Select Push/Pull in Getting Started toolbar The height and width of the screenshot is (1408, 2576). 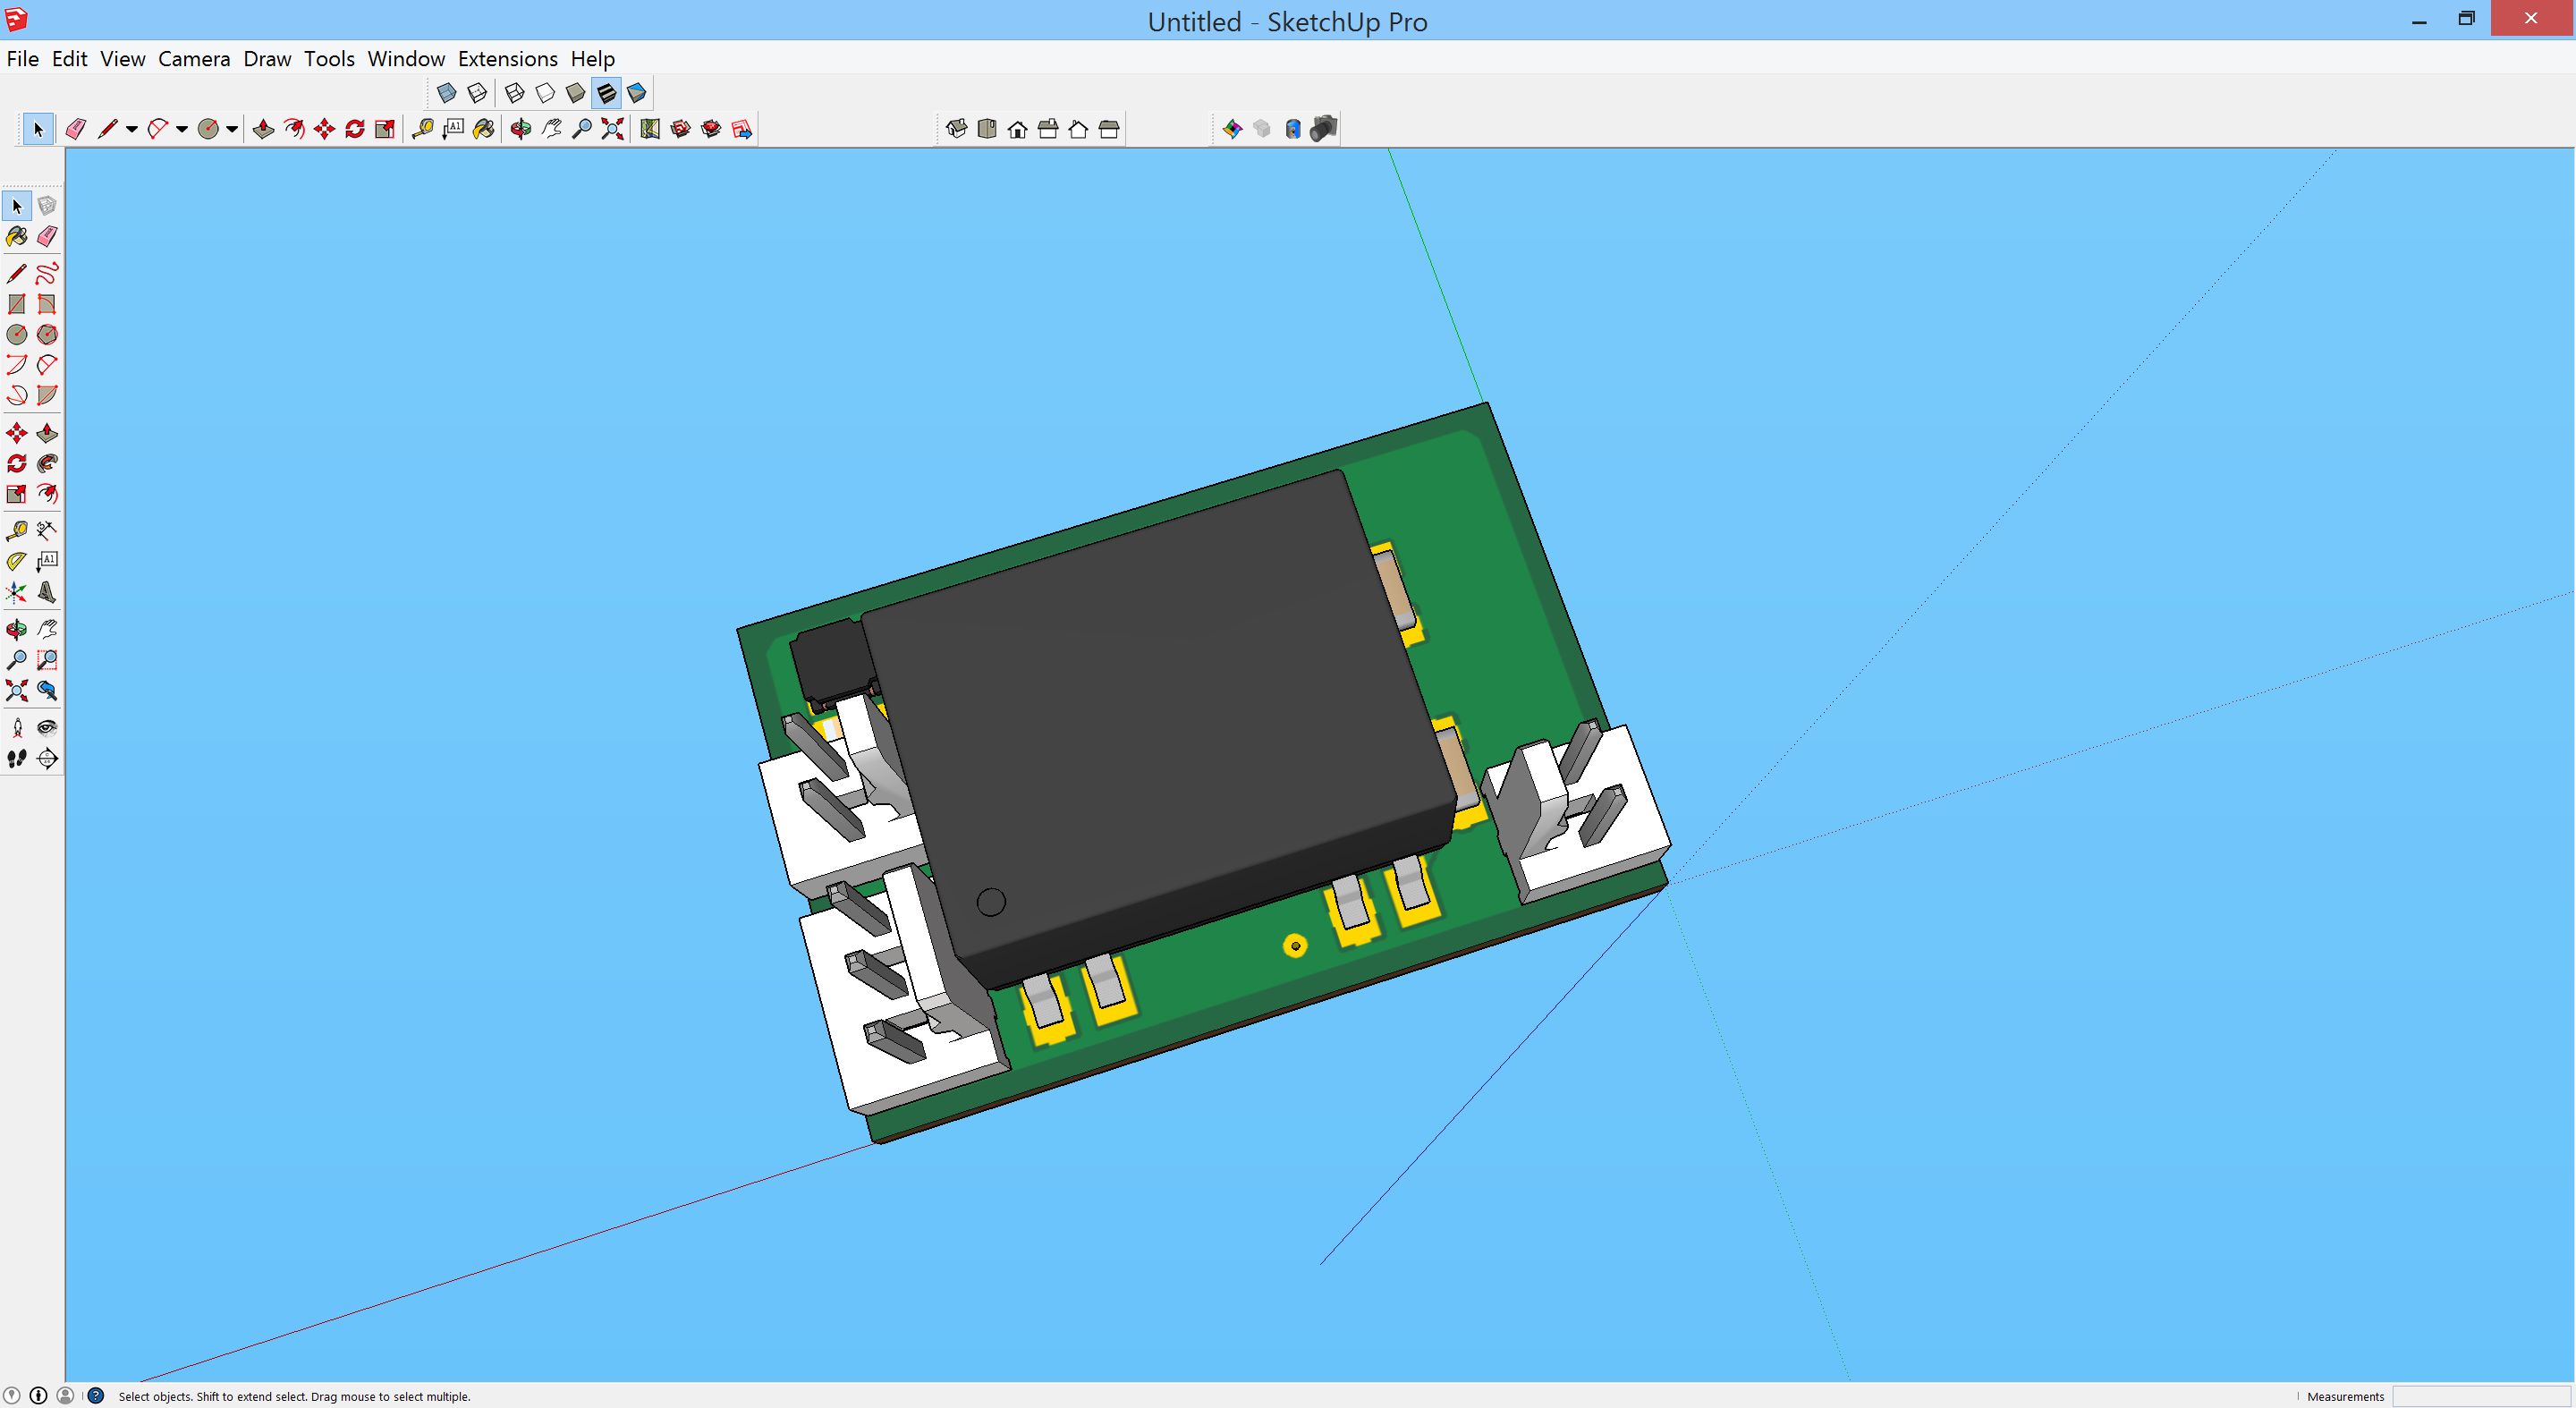(264, 129)
